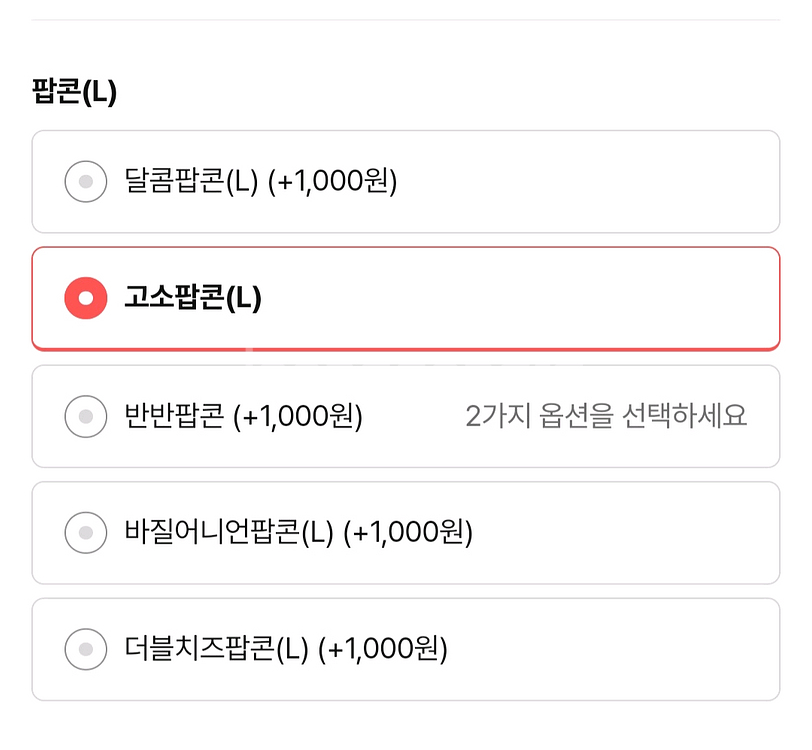The height and width of the screenshot is (750, 812).
Task: Pick the 바질어니언팝콘(L) radio circle
Action: [x=86, y=532]
